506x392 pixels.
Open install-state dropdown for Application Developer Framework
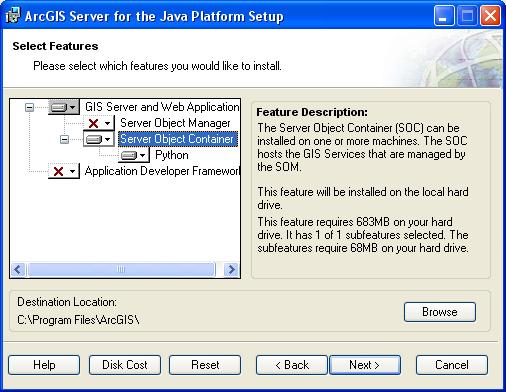point(64,171)
